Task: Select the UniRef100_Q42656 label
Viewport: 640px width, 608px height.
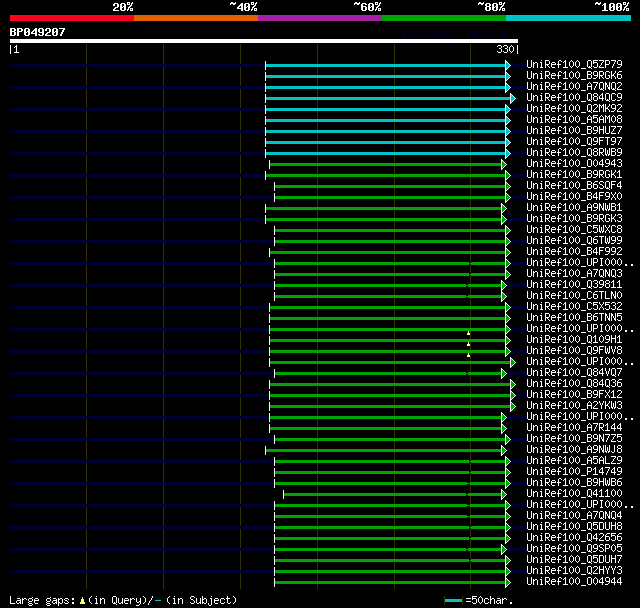Action: [x=574, y=538]
